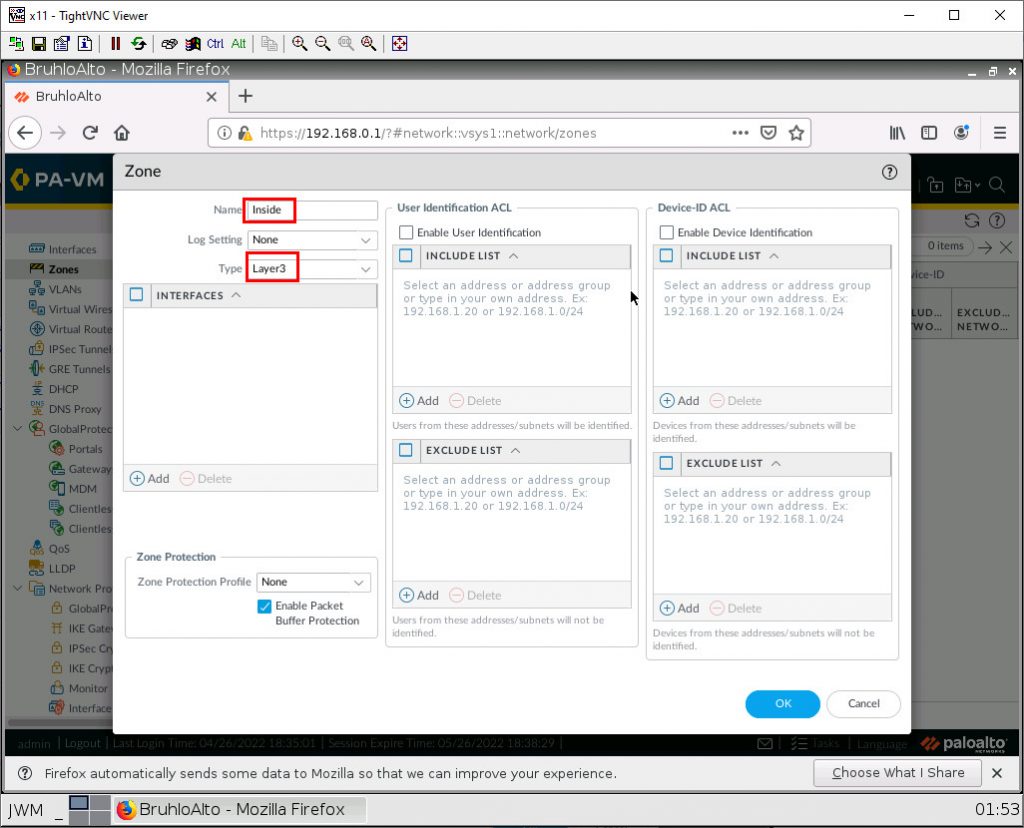This screenshot has height=828, width=1024.
Task: Enable Device Identification
Action: [667, 231]
